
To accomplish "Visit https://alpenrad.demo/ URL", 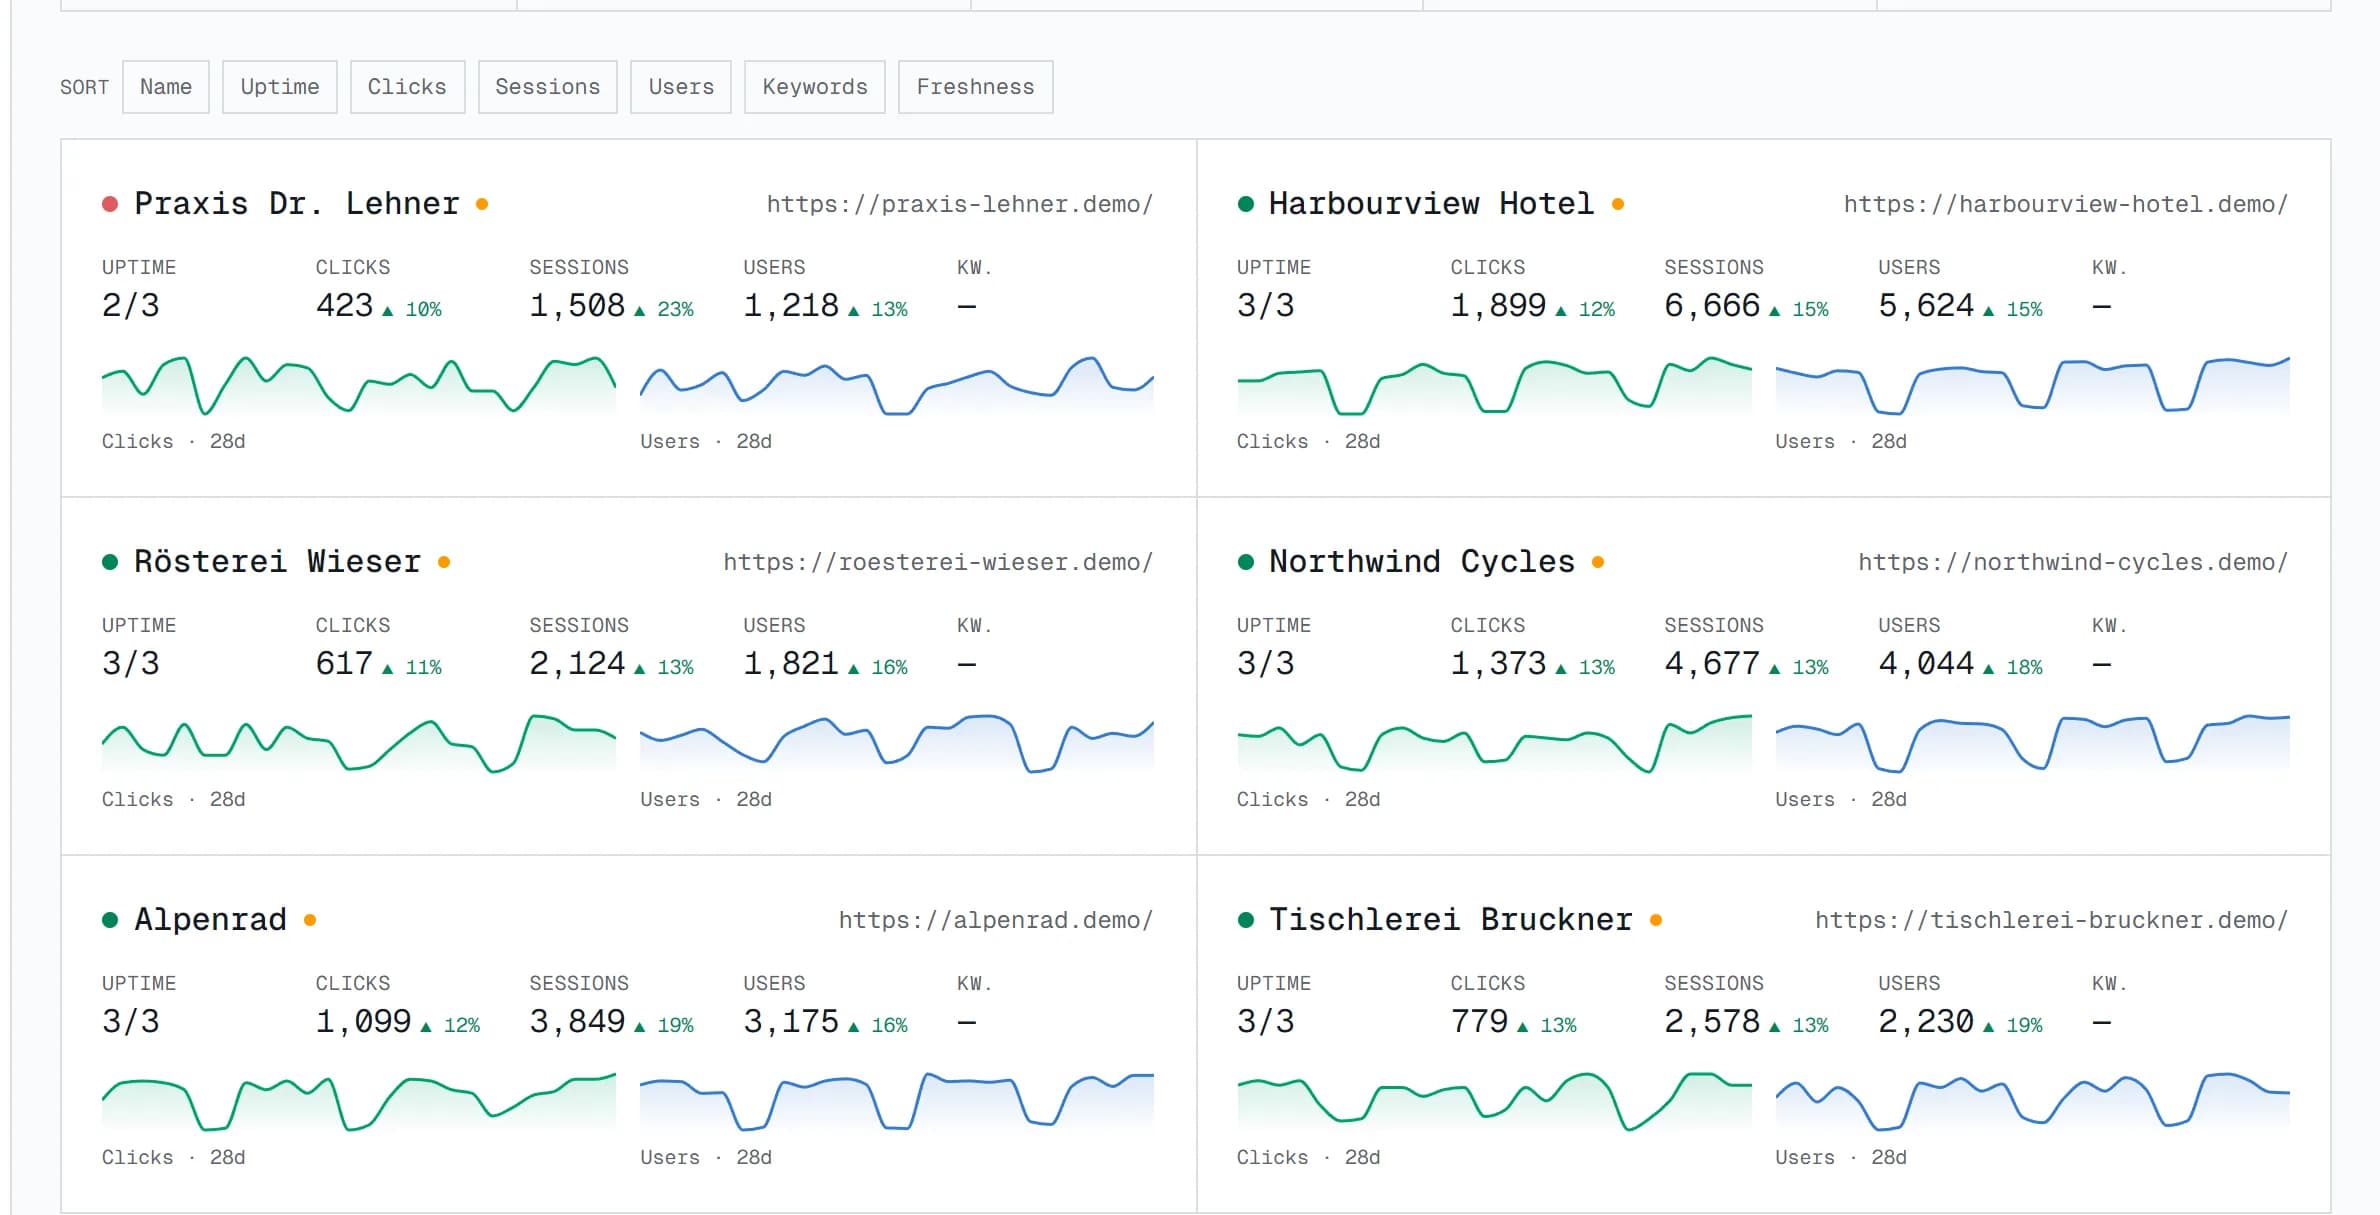I will (x=996, y=920).
